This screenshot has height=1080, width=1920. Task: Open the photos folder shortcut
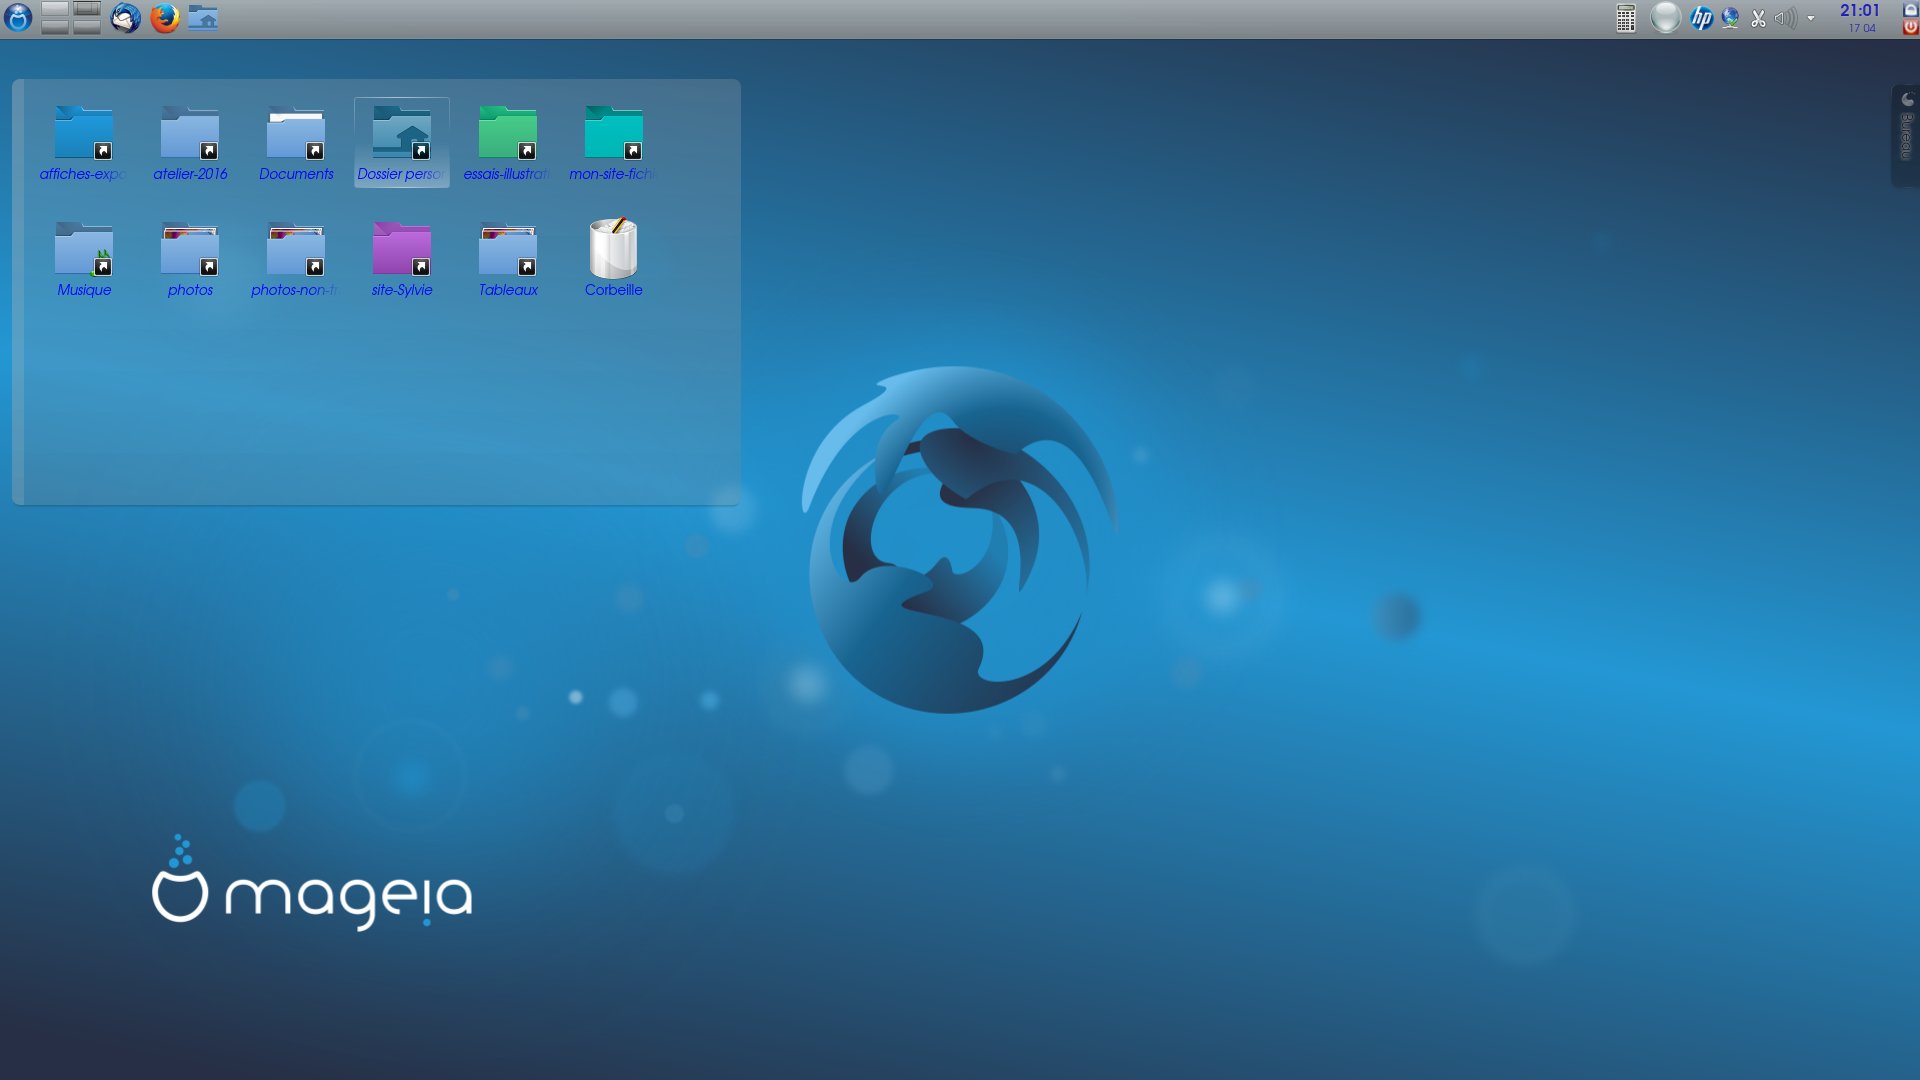pyautogui.click(x=190, y=259)
